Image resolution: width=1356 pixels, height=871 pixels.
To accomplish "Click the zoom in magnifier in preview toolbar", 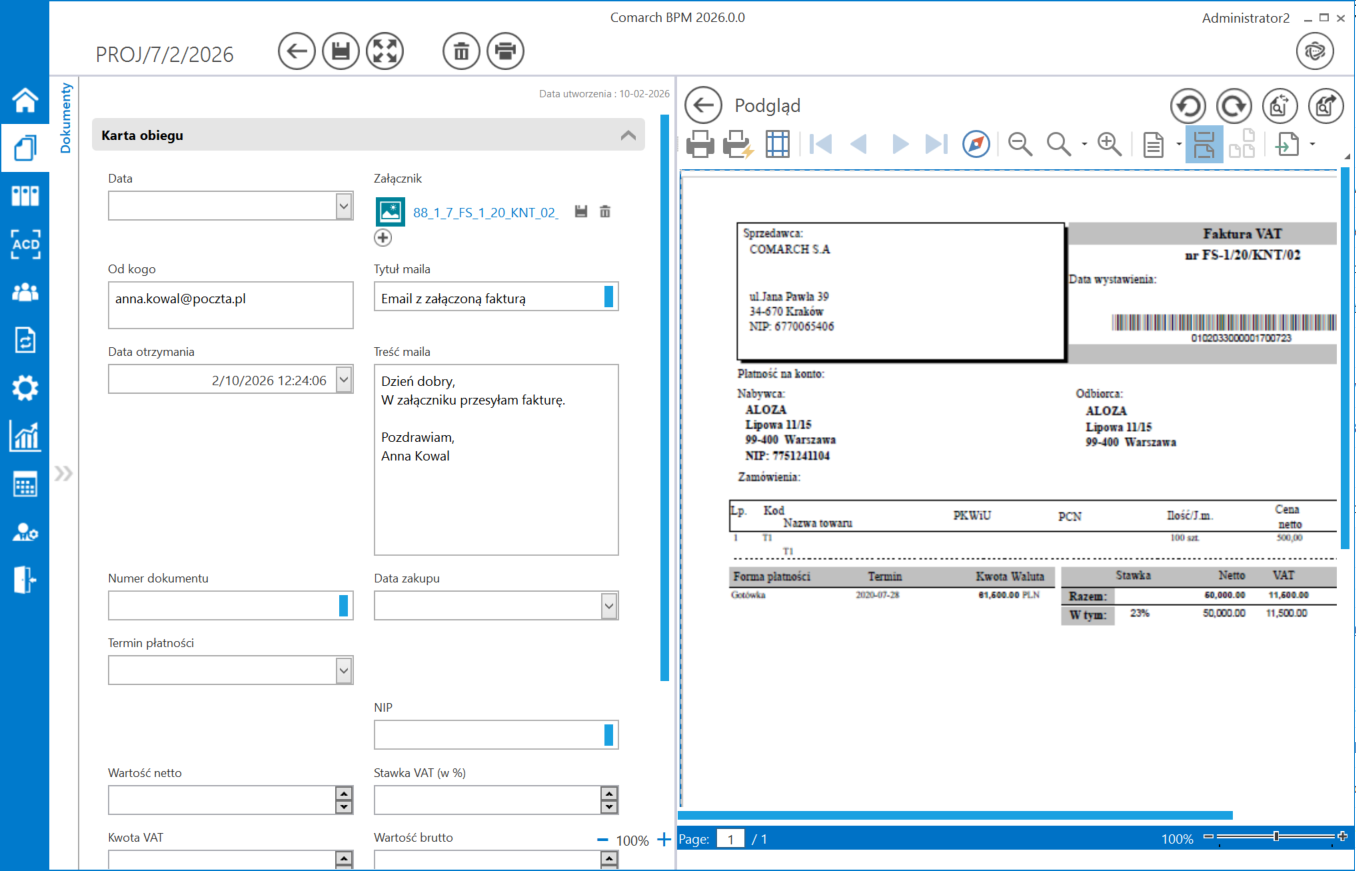I will point(1109,145).
